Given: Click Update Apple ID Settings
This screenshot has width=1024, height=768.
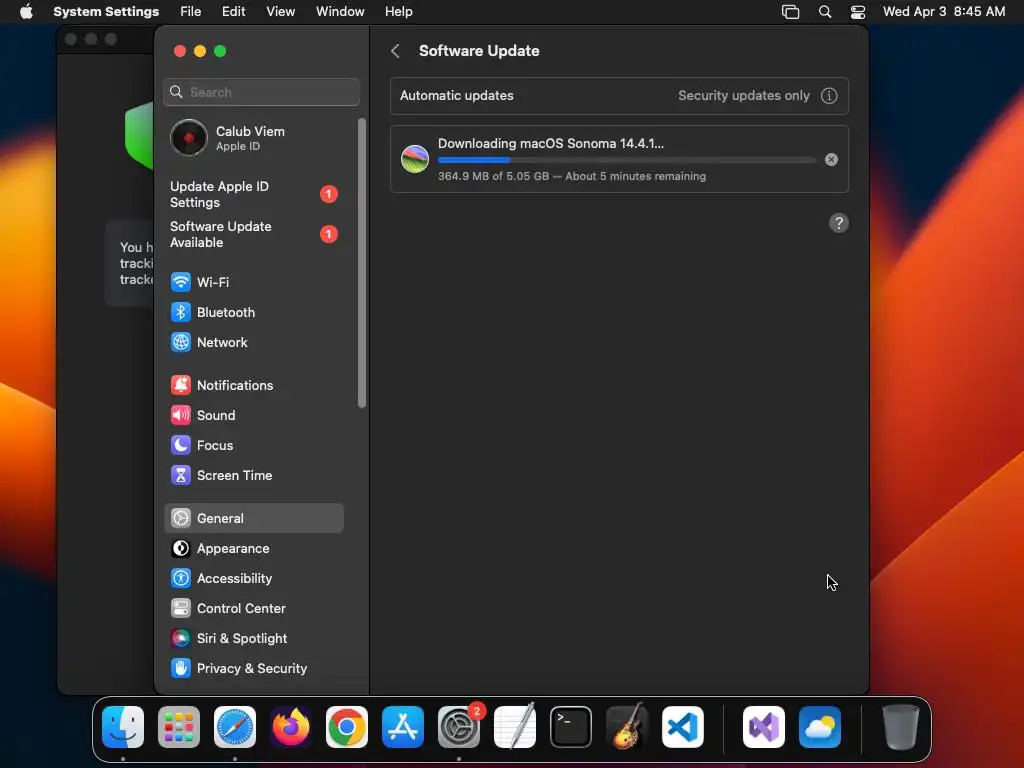Looking at the screenshot, I should (253, 195).
